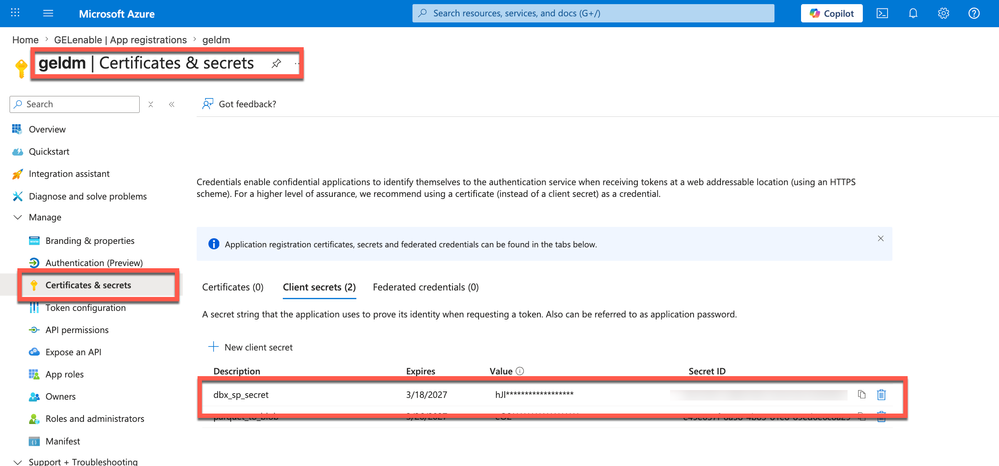Click the Expires column header
The image size is (999, 466).
coord(420,371)
